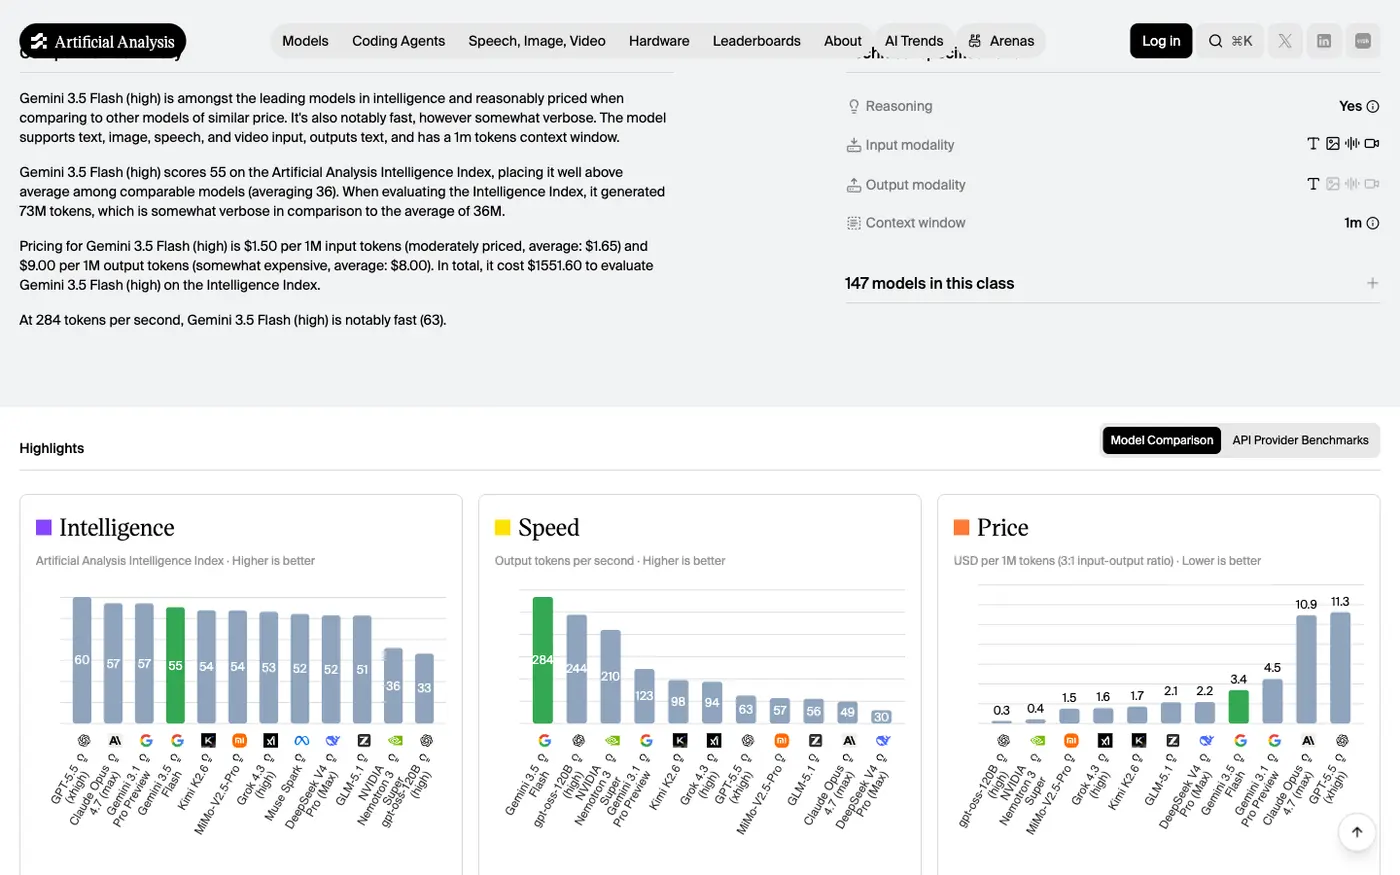Click the green 3.4 bar in Price chart
This screenshot has width=1400, height=875.
1239,706
